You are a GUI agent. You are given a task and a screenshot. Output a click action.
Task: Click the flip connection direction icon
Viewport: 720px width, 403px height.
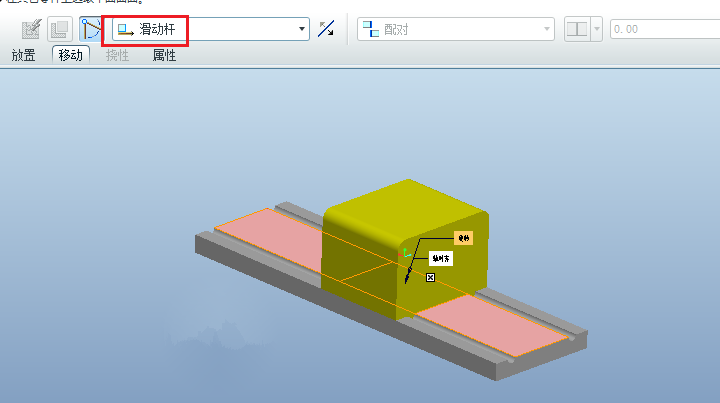pyautogui.click(x=326, y=29)
